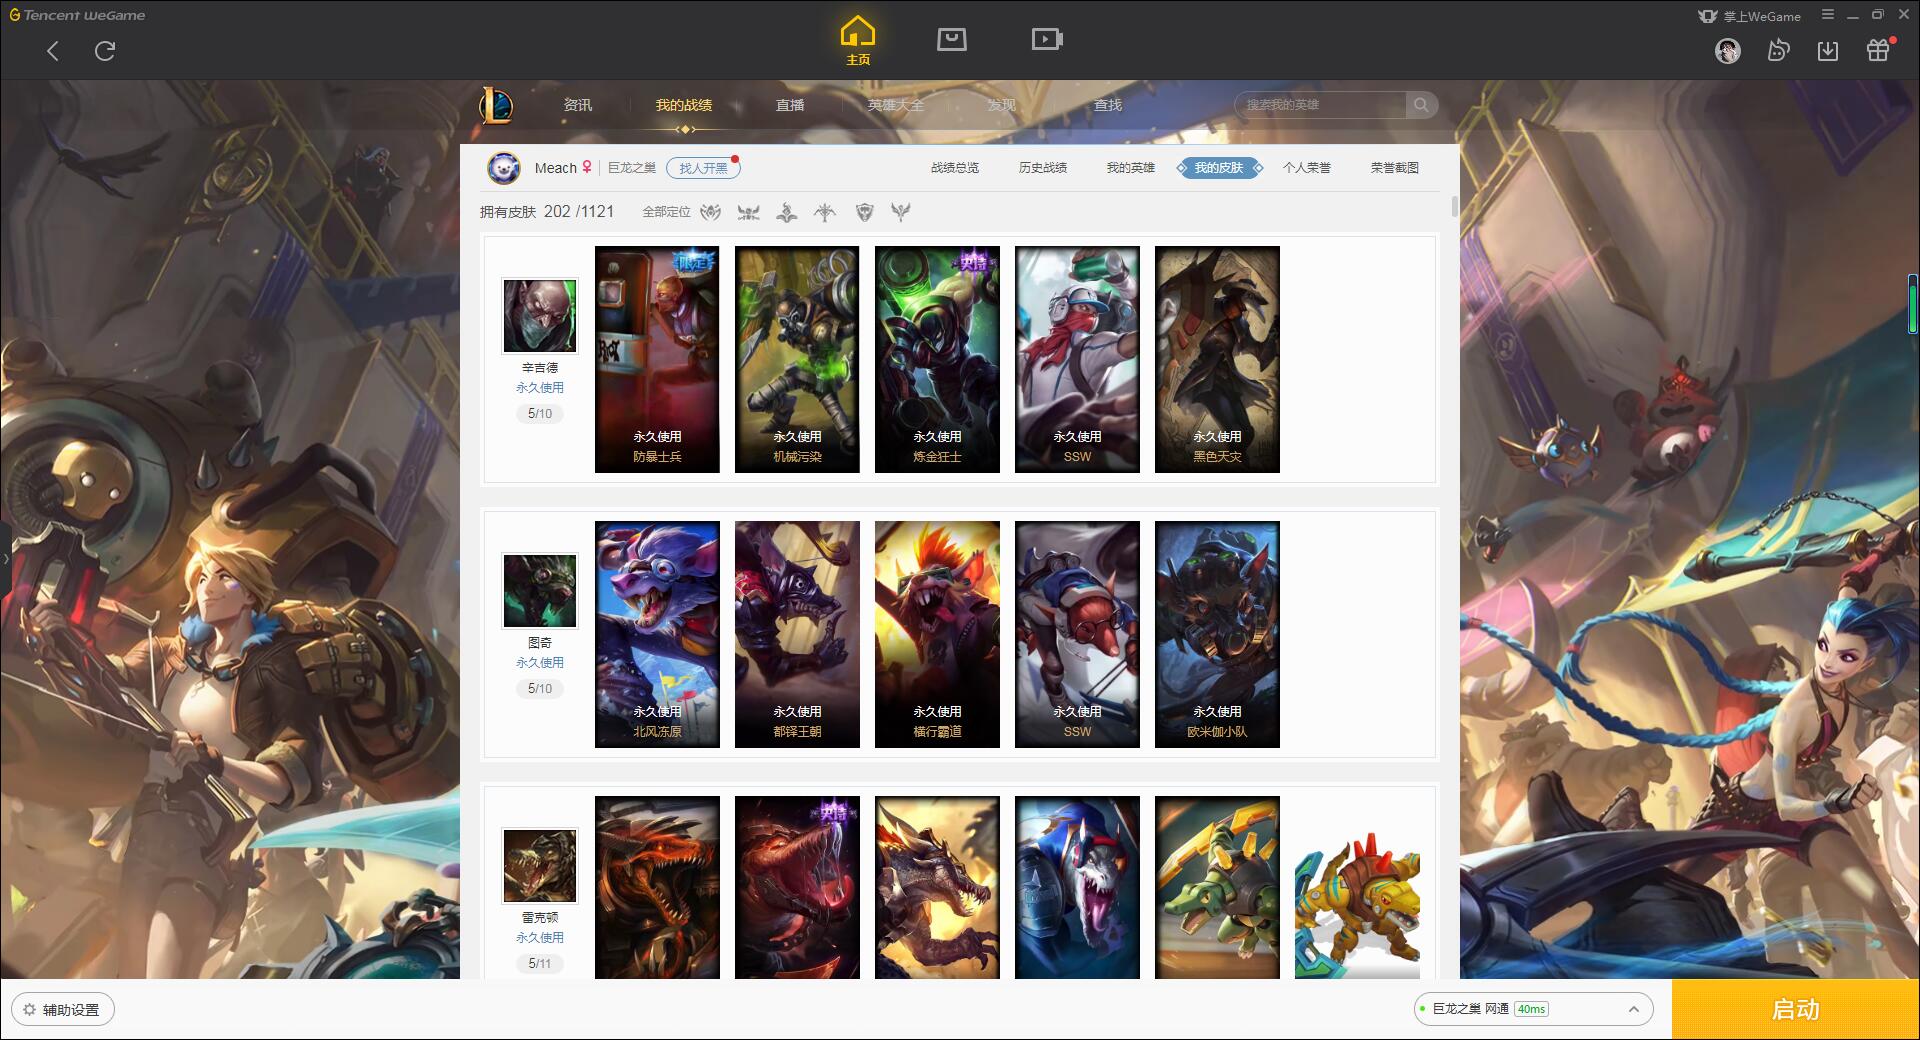This screenshot has width=1920, height=1040.
Task: Open the 英雄大全 tab
Action: tap(896, 105)
